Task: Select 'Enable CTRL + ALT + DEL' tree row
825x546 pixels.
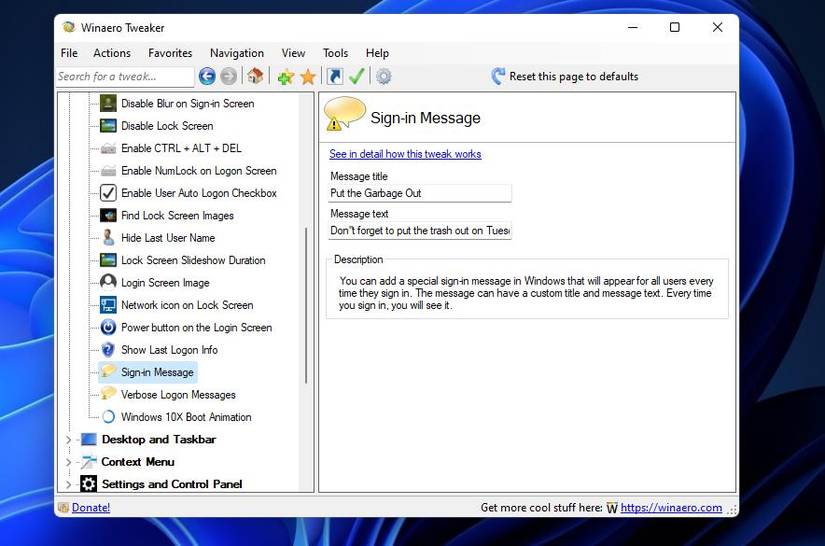Action: click(x=181, y=148)
